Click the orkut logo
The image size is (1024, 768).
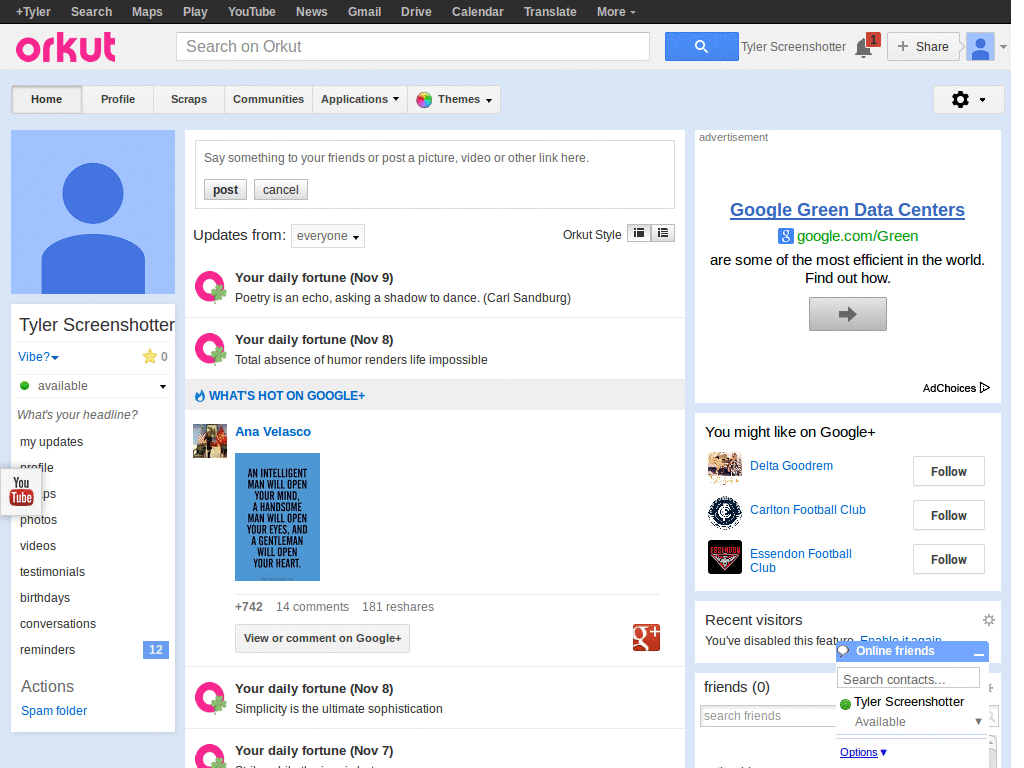pos(66,47)
